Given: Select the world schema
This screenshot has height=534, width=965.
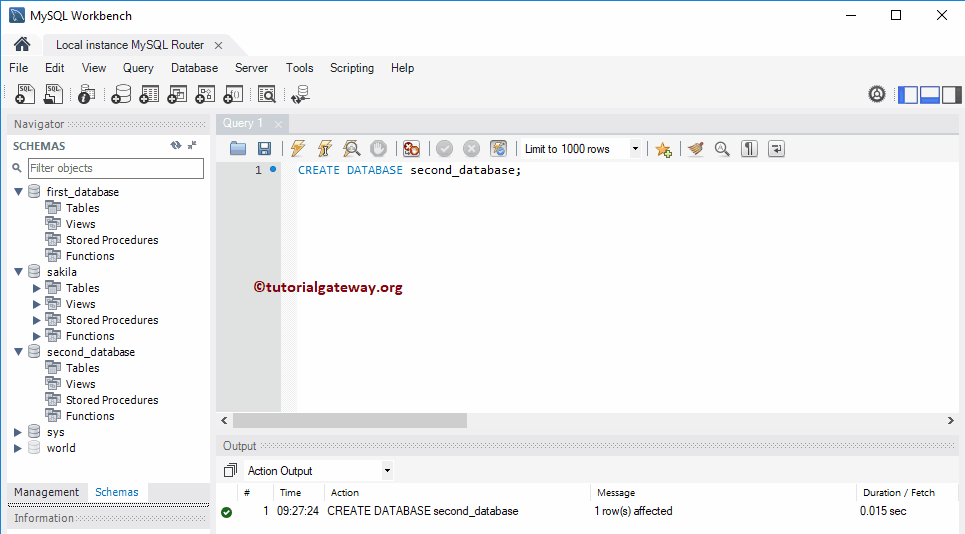Looking at the screenshot, I should point(61,448).
